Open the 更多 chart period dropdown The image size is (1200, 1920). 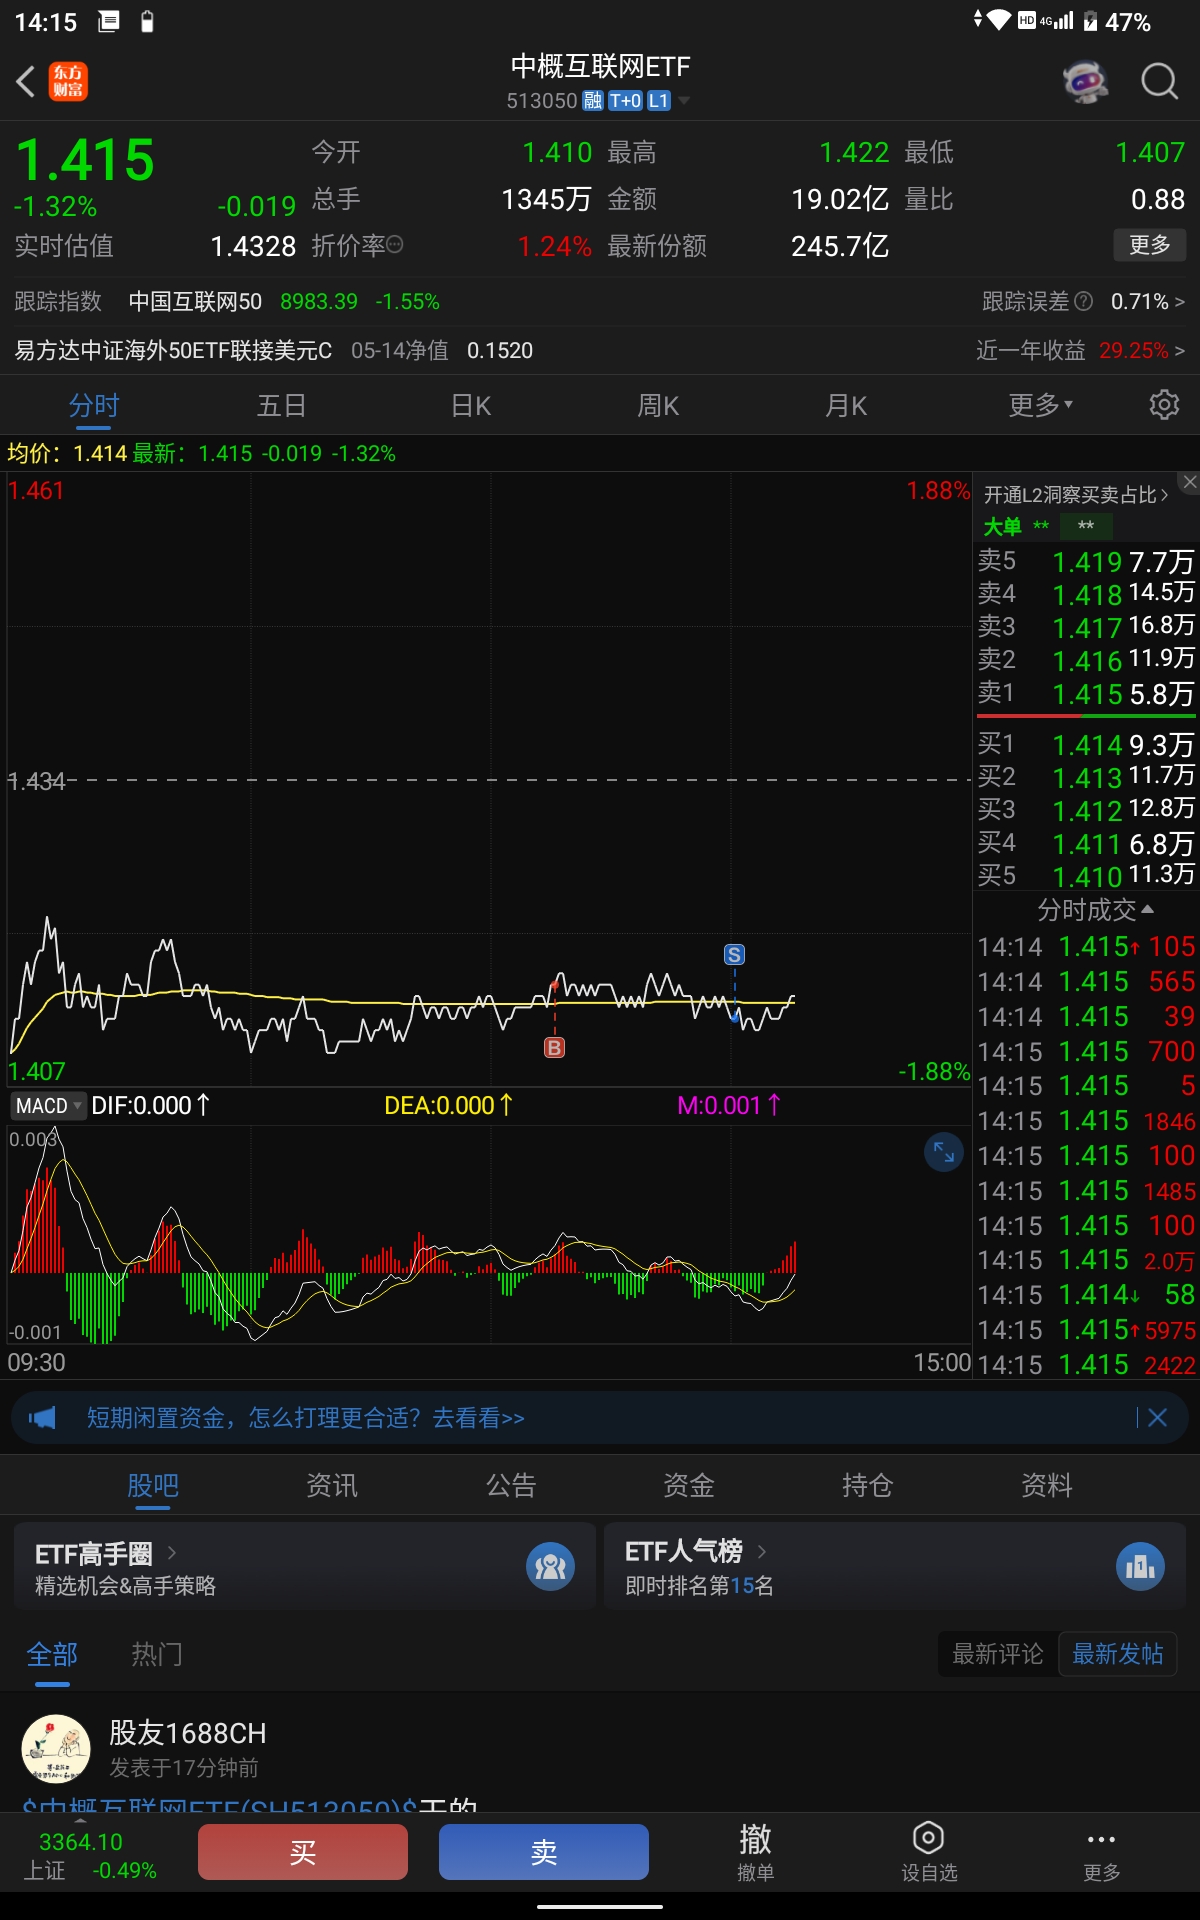pyautogui.click(x=1040, y=405)
